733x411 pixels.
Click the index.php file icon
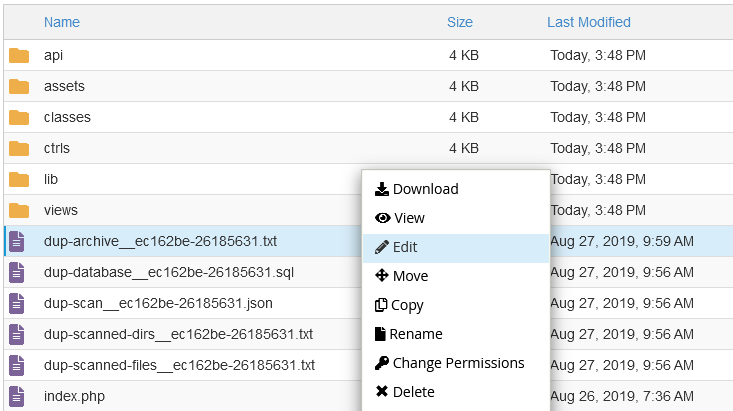point(18,397)
